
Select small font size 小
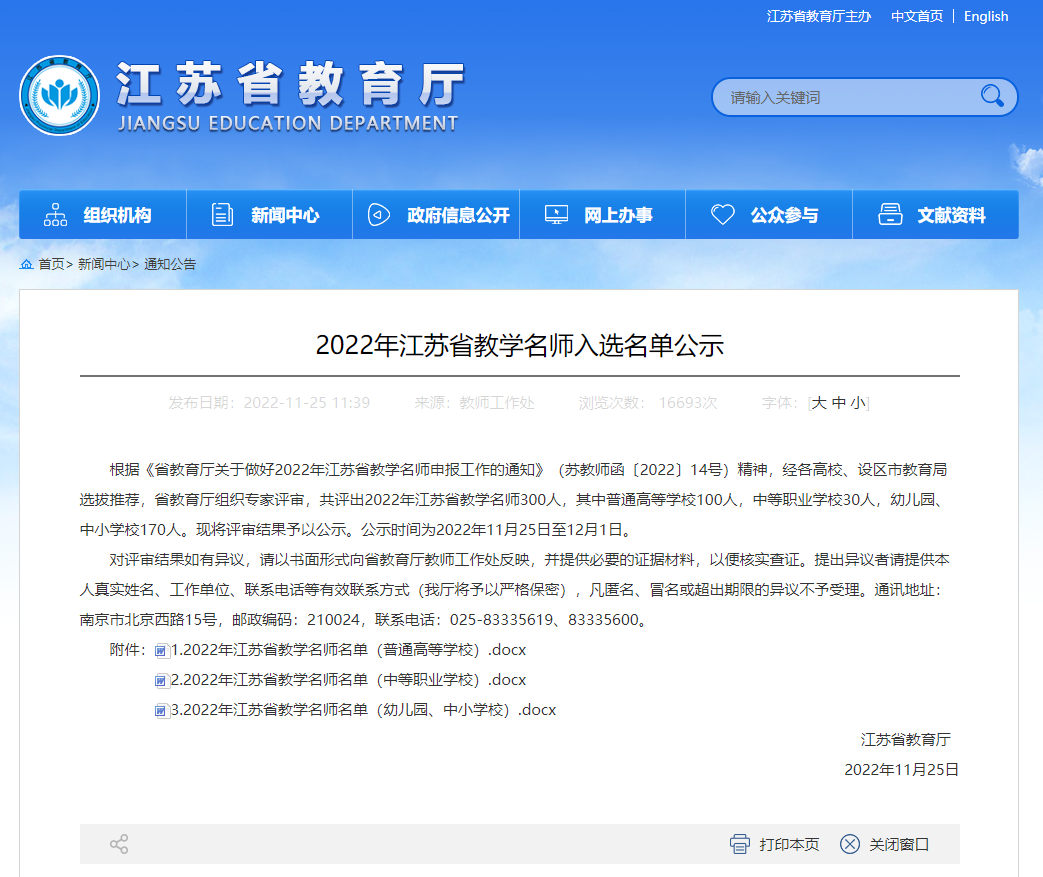(858, 403)
